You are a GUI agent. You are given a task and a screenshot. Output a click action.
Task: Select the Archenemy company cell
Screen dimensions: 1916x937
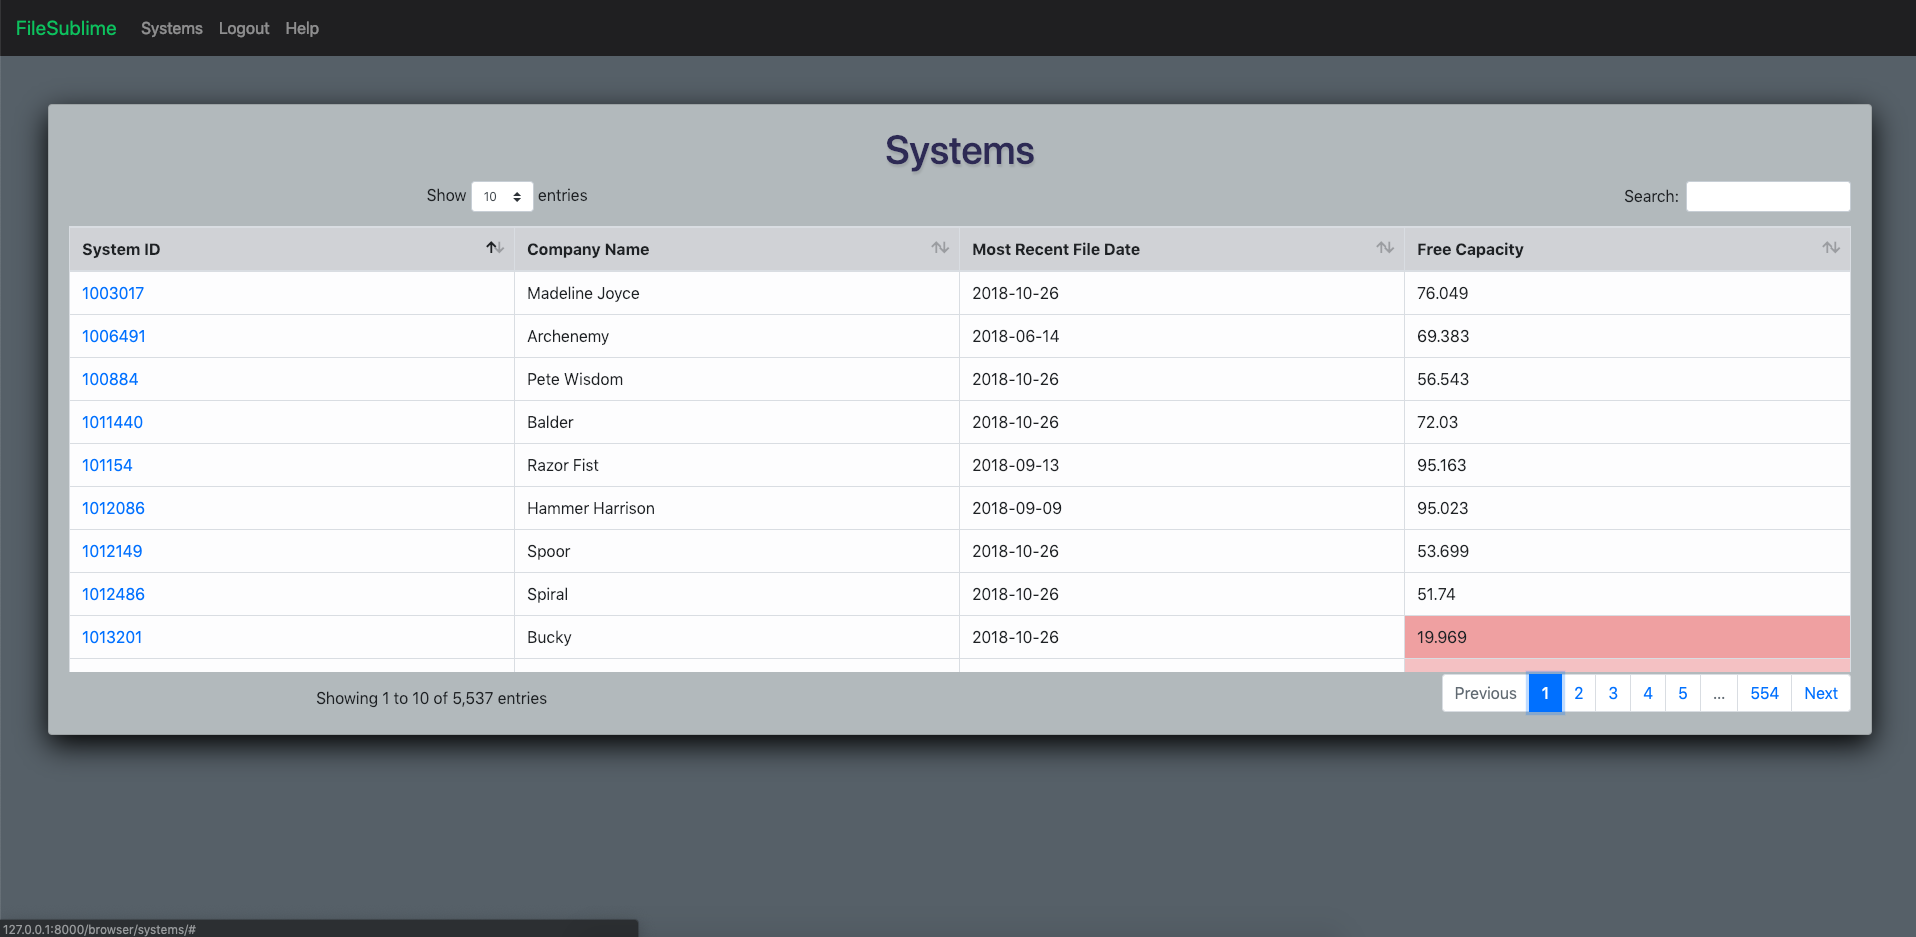(x=737, y=336)
